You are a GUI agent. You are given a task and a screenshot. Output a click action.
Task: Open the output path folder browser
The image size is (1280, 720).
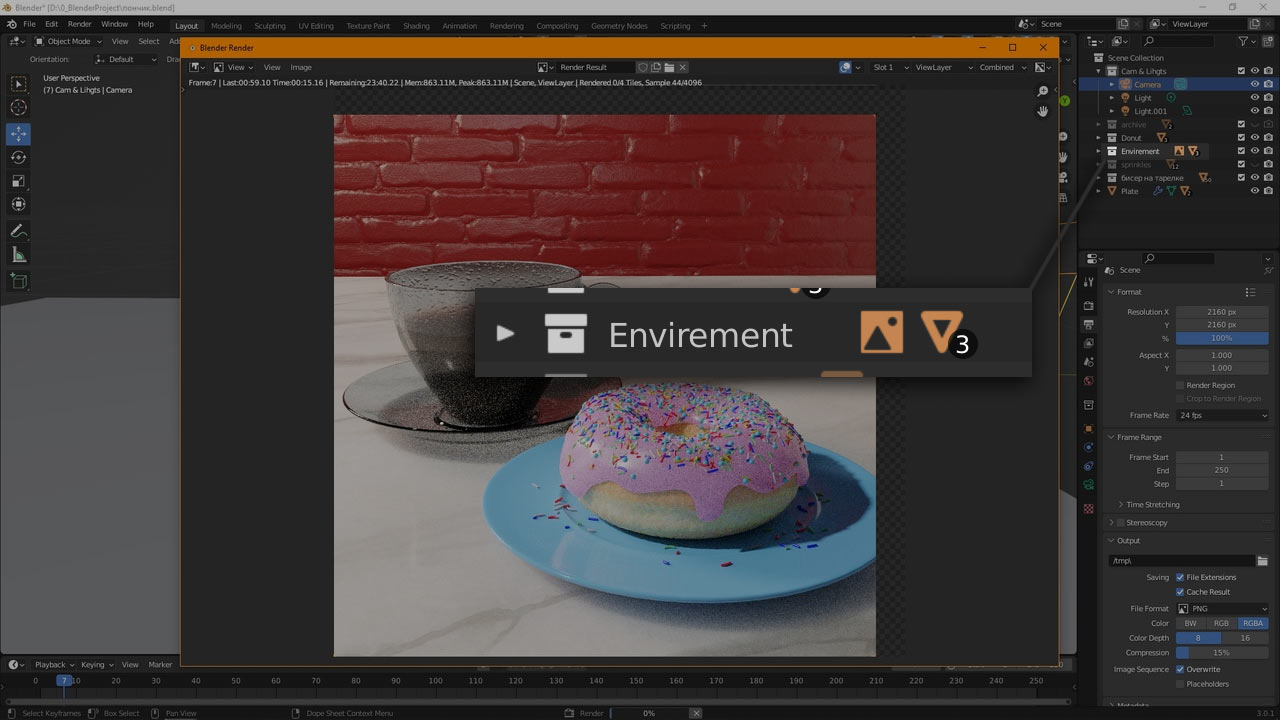point(1262,561)
